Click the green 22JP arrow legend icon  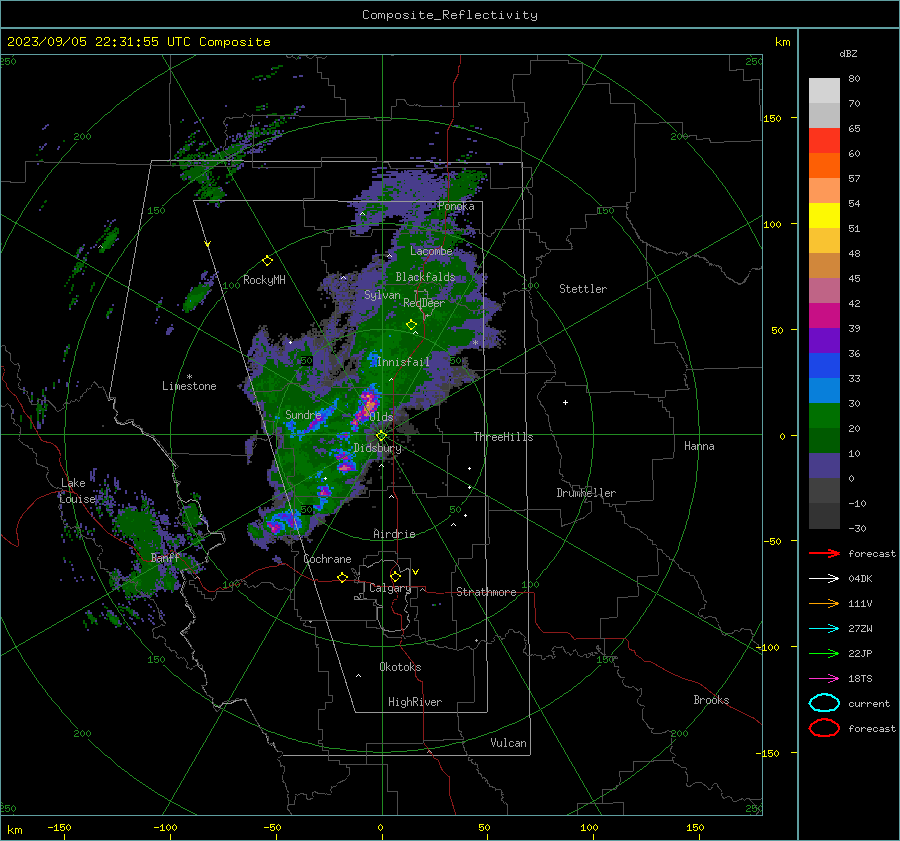(x=824, y=653)
